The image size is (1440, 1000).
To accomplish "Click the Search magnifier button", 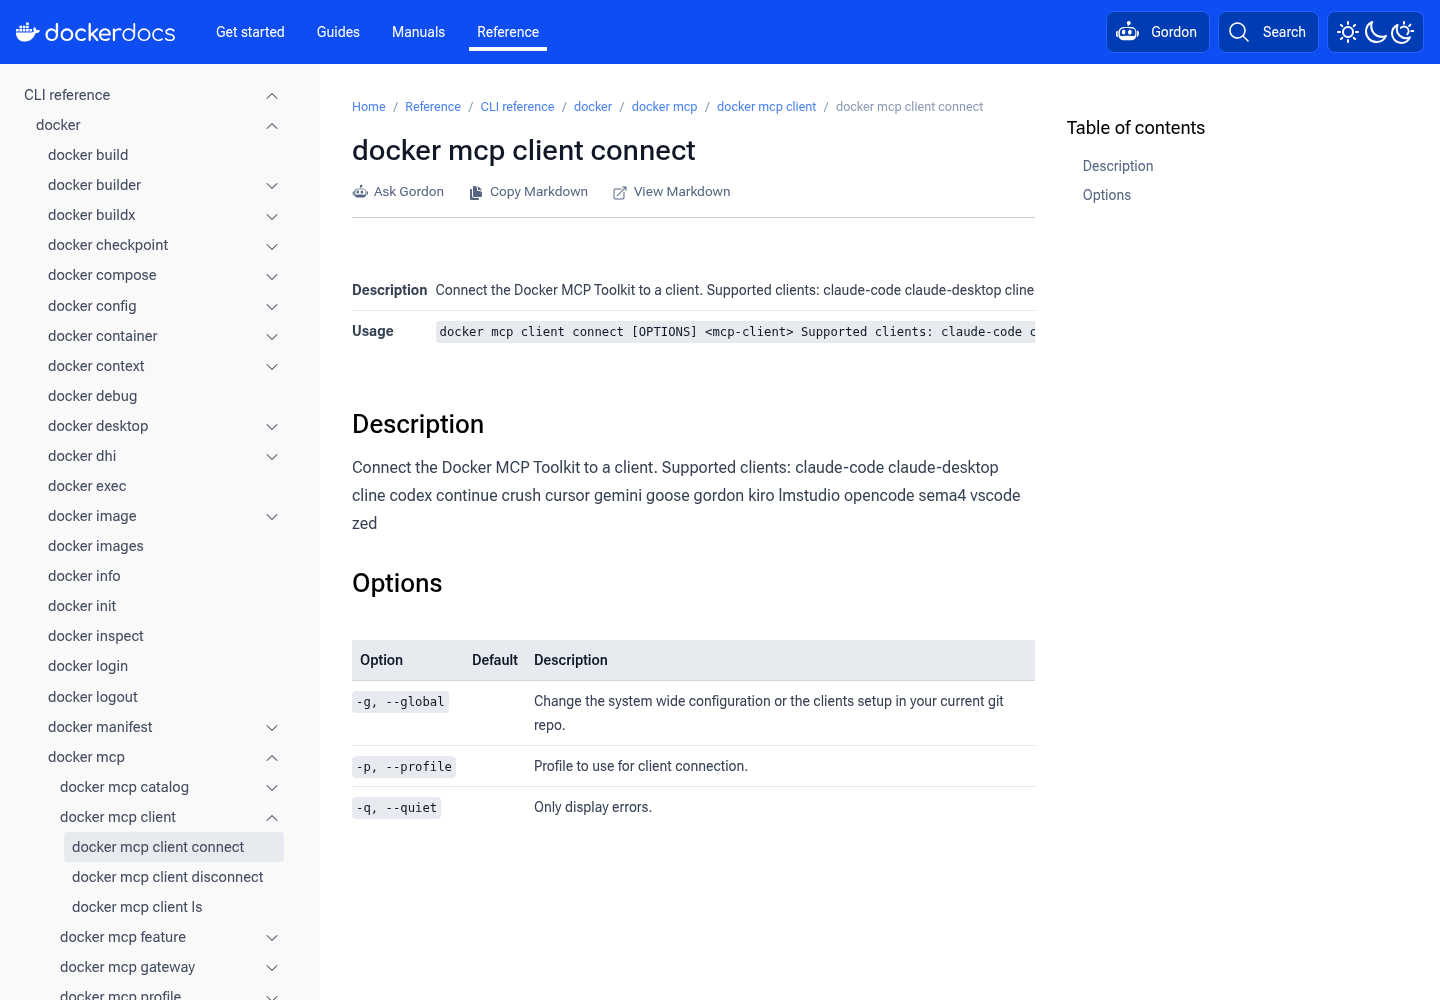I will [1268, 32].
